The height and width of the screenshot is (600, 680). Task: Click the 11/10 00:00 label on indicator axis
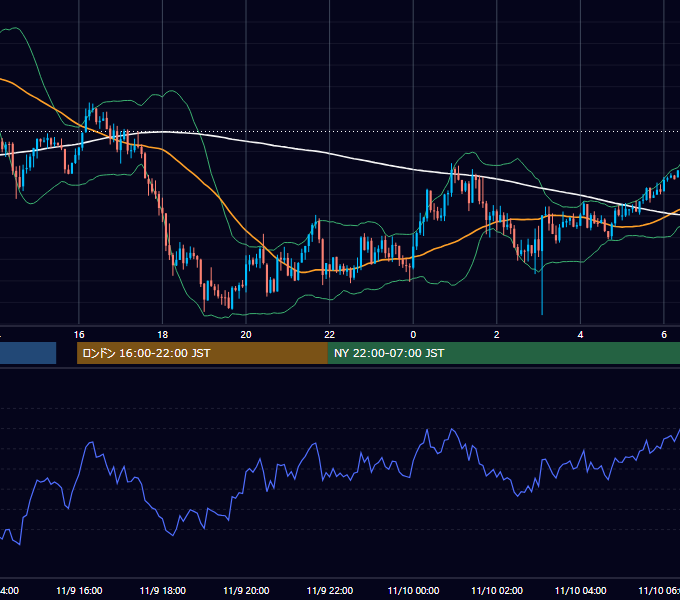[x=413, y=590]
